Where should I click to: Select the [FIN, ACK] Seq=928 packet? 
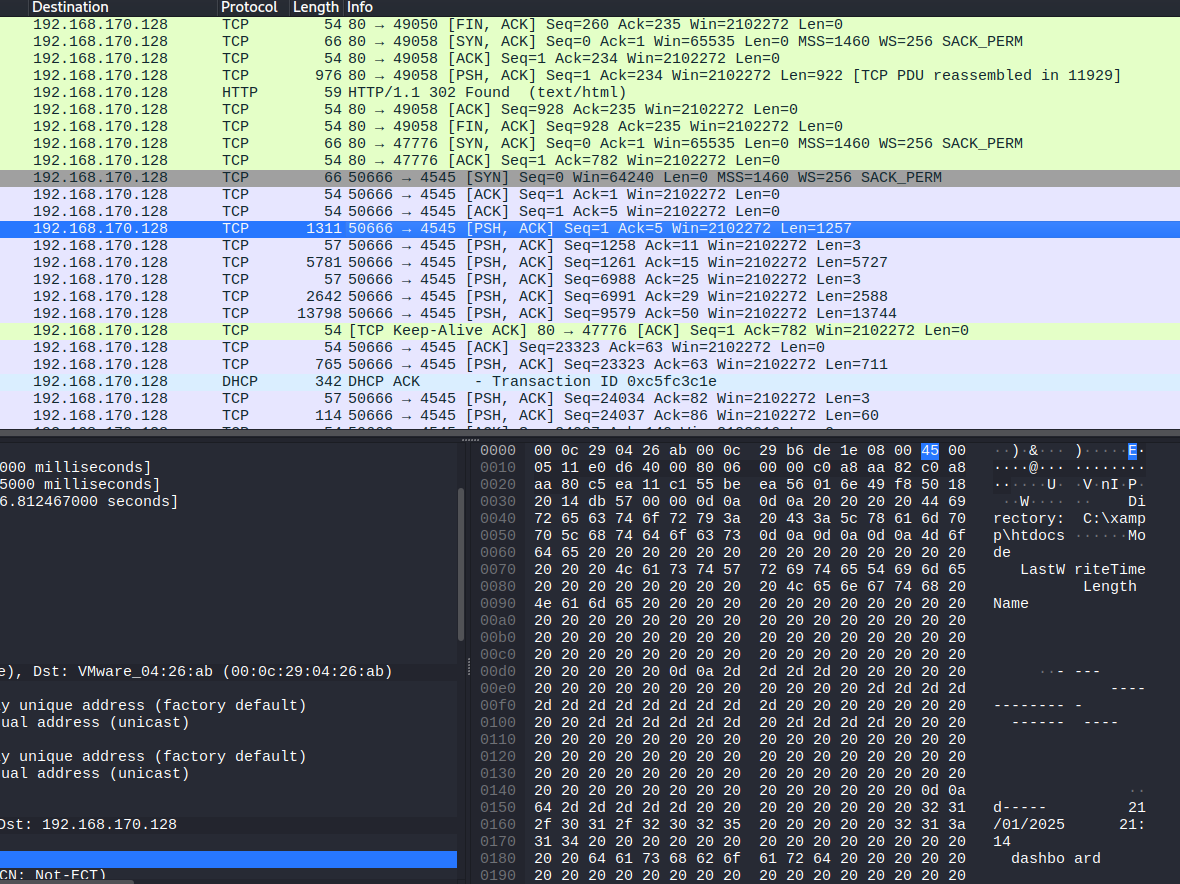(590, 126)
